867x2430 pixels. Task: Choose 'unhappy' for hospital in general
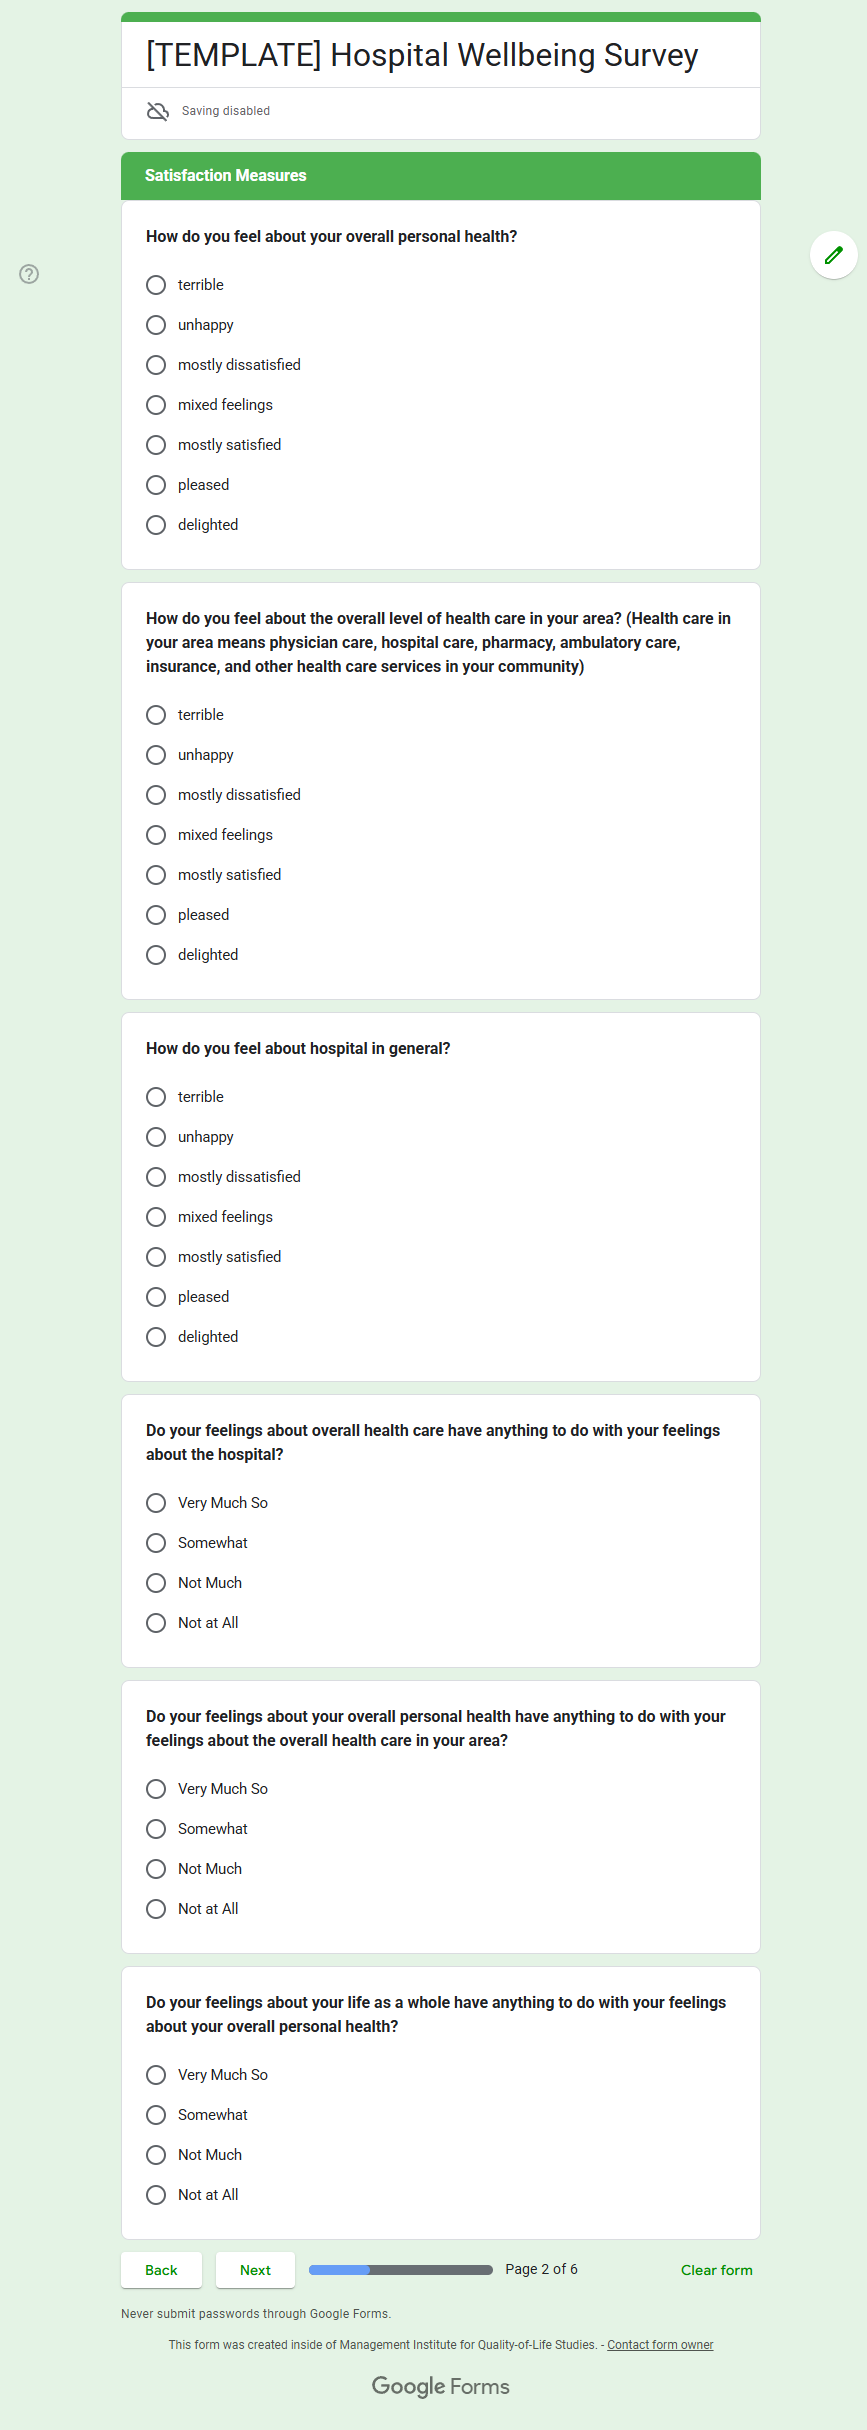(x=156, y=1137)
